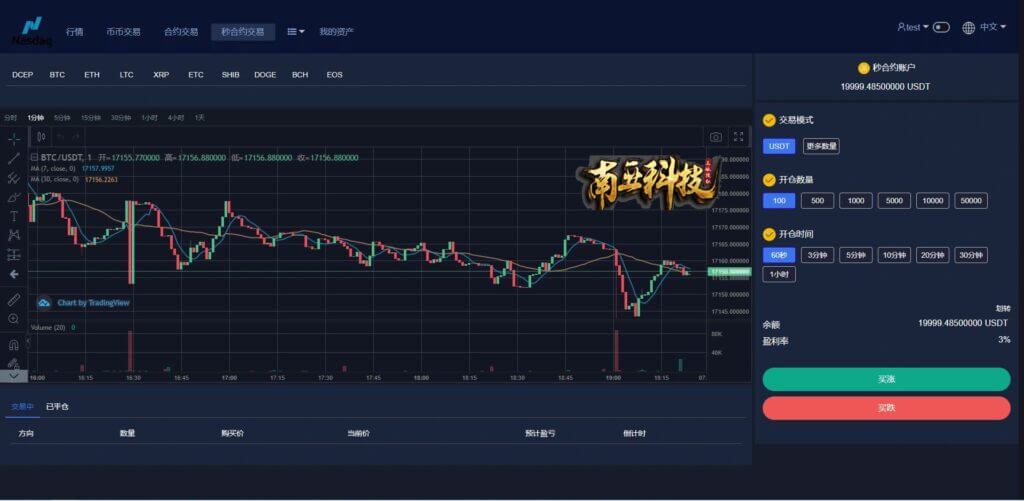
Task: Select the text annotation tool
Action: [x=14, y=216]
